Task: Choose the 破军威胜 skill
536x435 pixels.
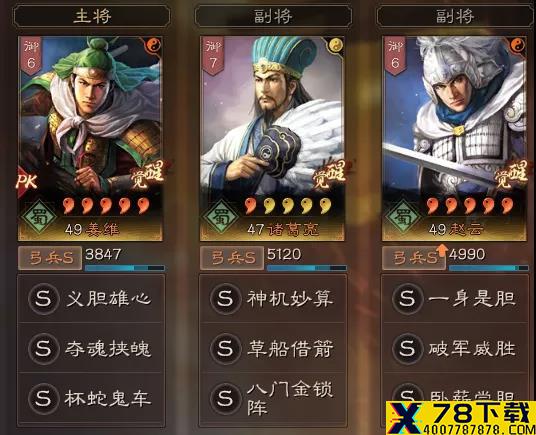Action: click(x=455, y=348)
